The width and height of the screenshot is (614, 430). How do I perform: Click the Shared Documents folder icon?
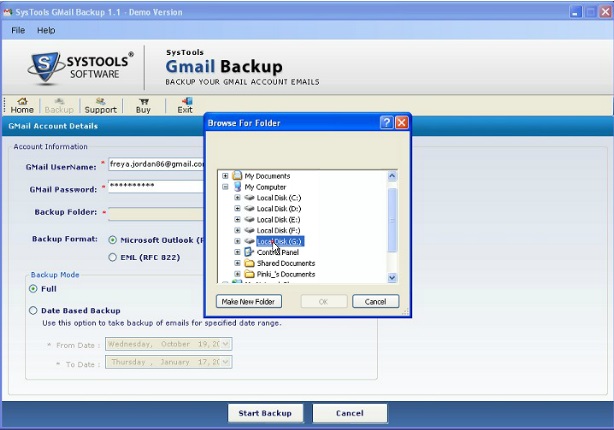[249, 263]
